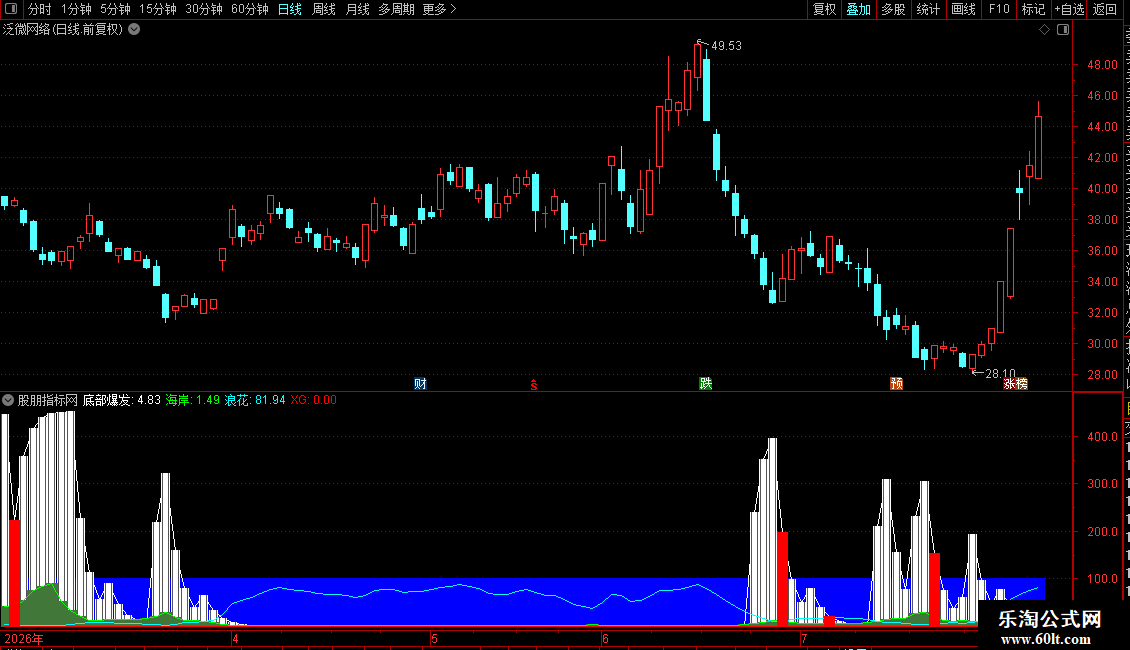Viewport: 1130px width, 650px height.
Task: Click the panel layout icon beside the diamond
Action: [x=1063, y=30]
